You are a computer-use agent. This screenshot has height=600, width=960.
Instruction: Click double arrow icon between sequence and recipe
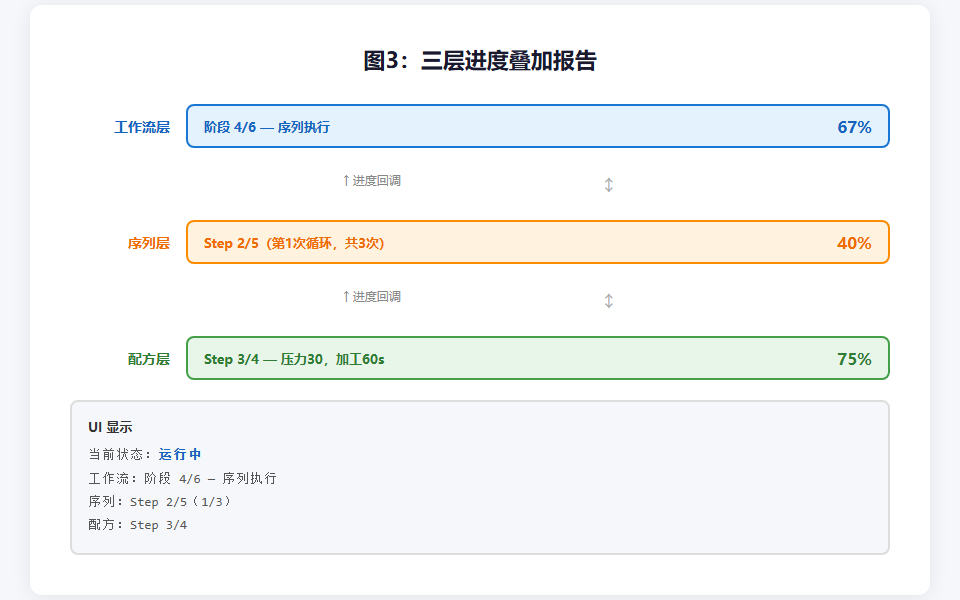[x=609, y=301]
